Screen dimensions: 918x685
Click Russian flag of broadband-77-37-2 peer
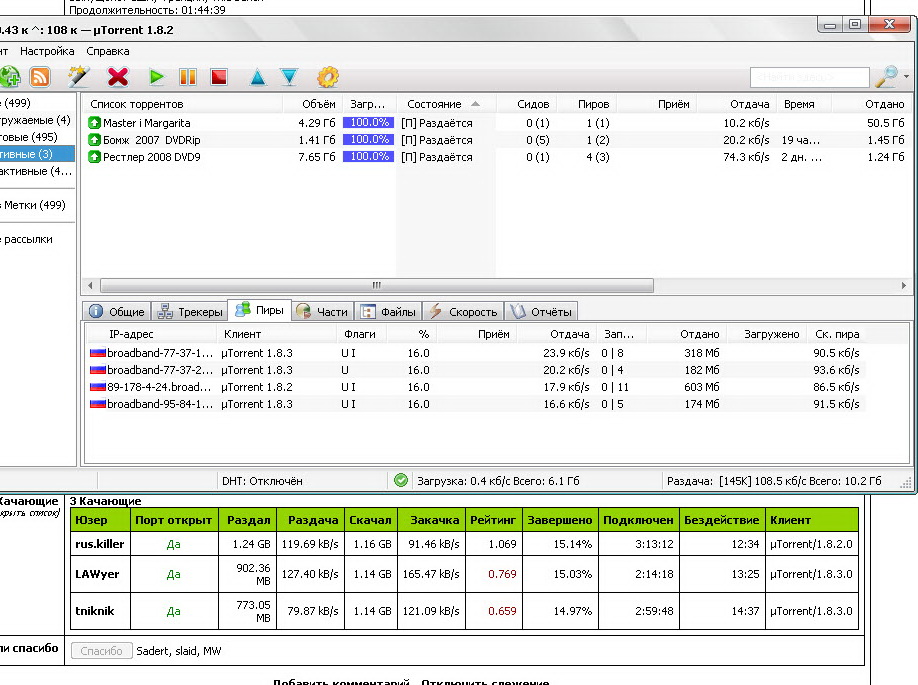tap(97, 370)
